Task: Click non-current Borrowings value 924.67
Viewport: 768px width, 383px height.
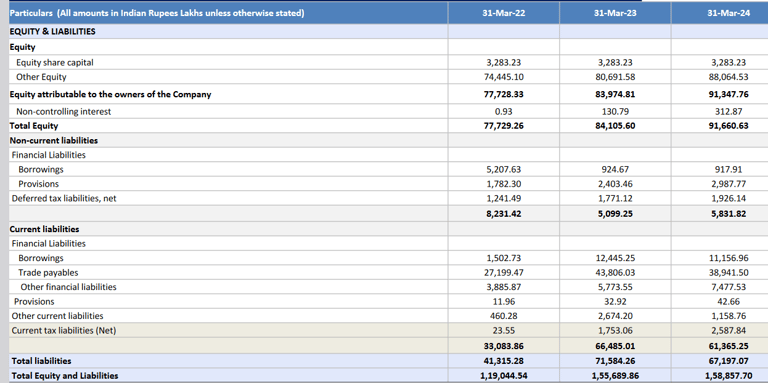Action: (x=615, y=169)
